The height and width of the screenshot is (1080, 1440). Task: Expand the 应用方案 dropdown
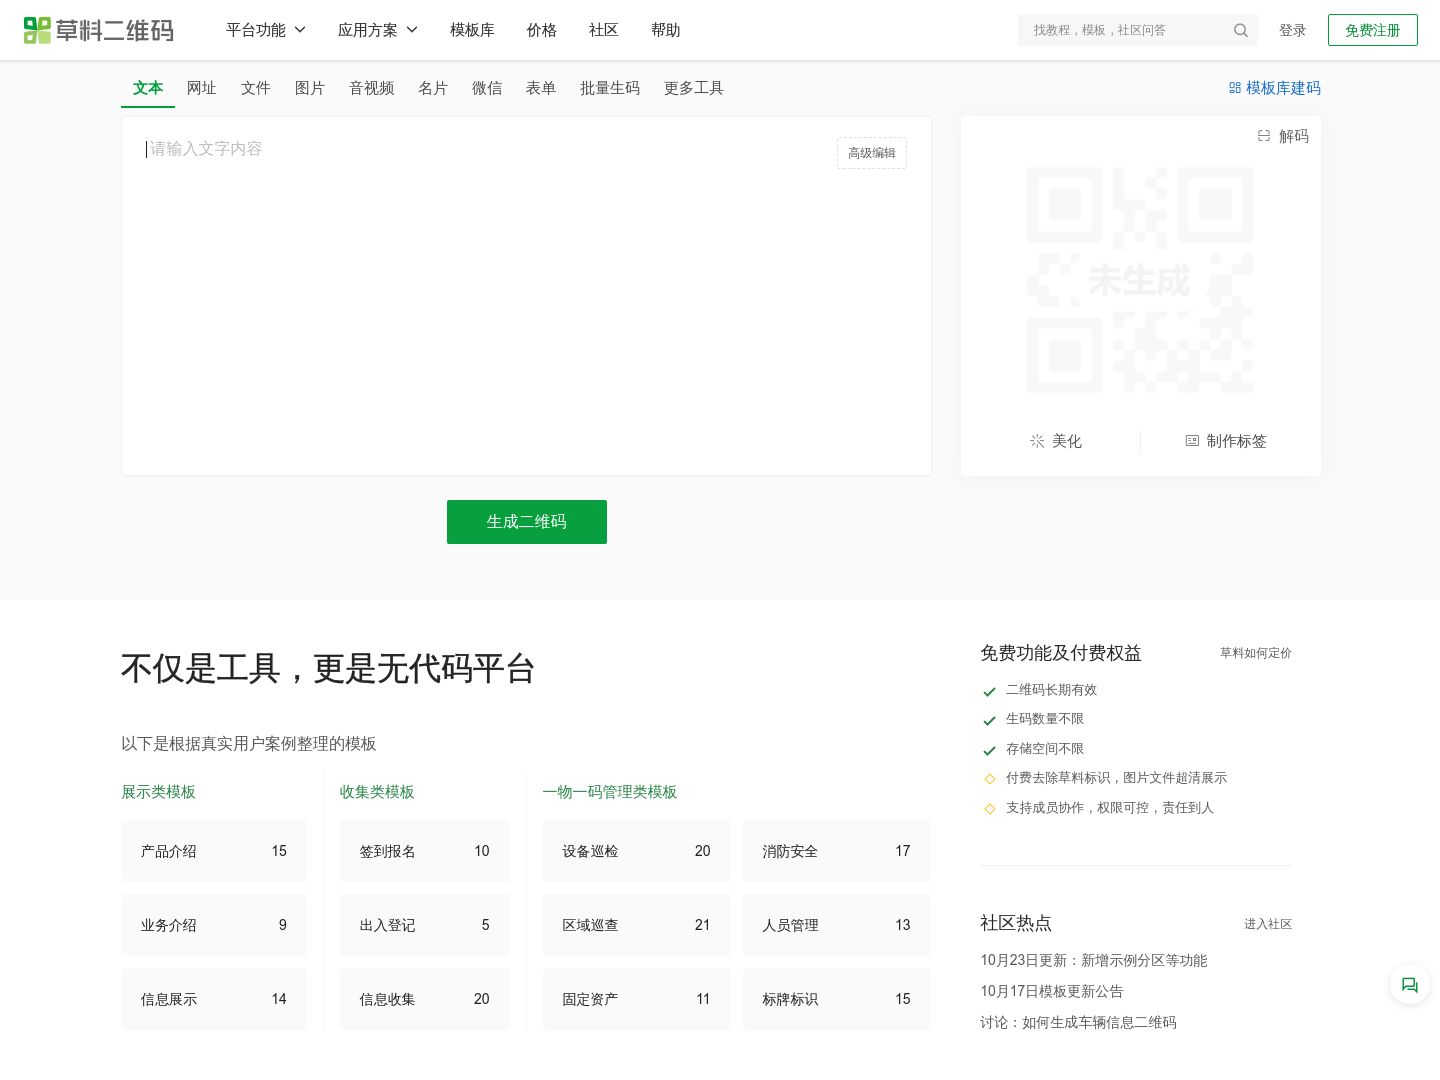click(x=378, y=30)
